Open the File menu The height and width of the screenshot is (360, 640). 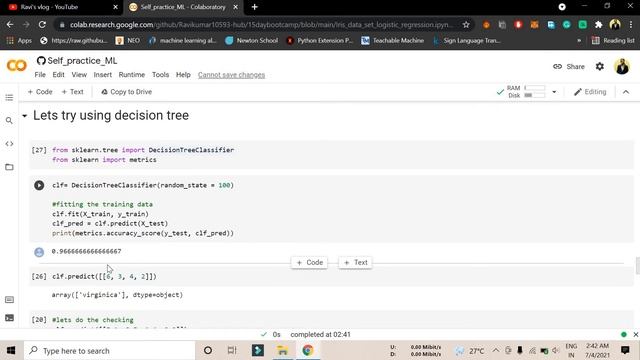click(x=40, y=75)
